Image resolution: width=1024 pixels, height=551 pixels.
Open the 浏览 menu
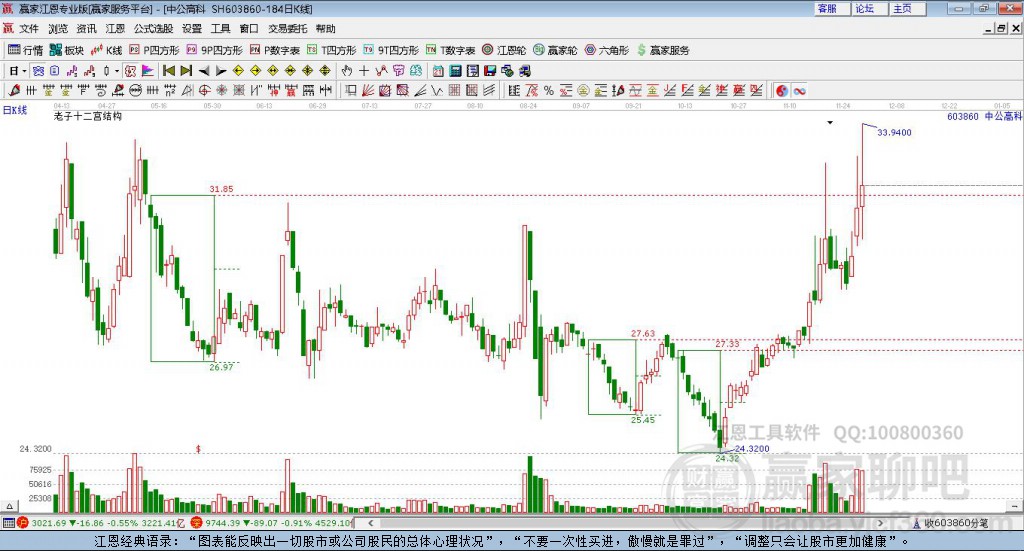[x=57, y=29]
